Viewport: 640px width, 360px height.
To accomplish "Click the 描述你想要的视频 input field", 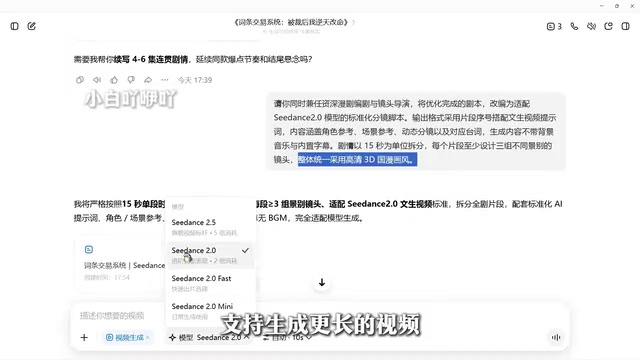I will click(x=112, y=316).
